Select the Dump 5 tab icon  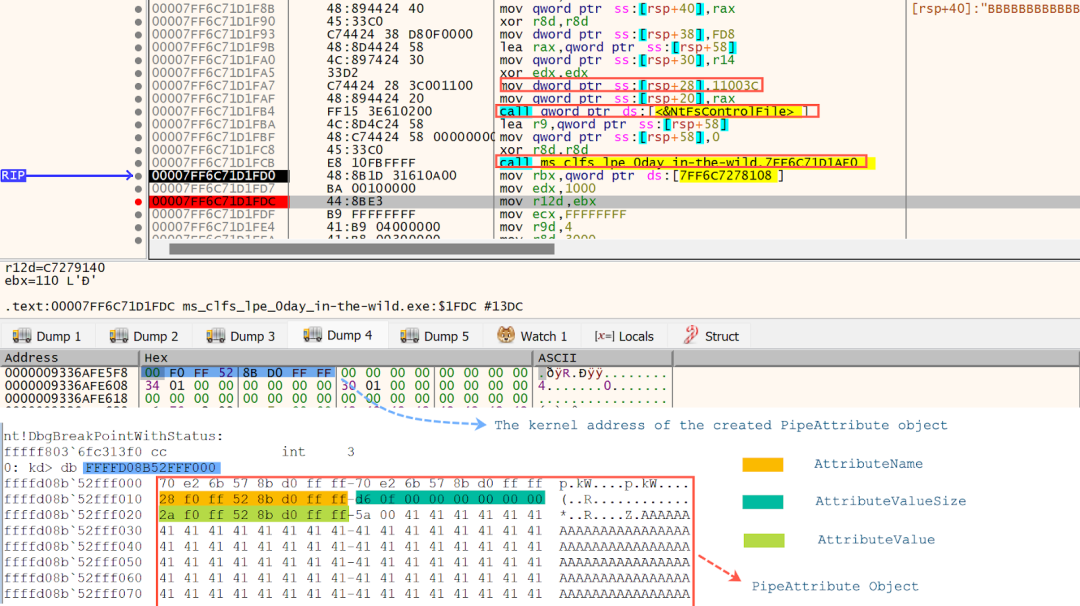tap(409, 336)
